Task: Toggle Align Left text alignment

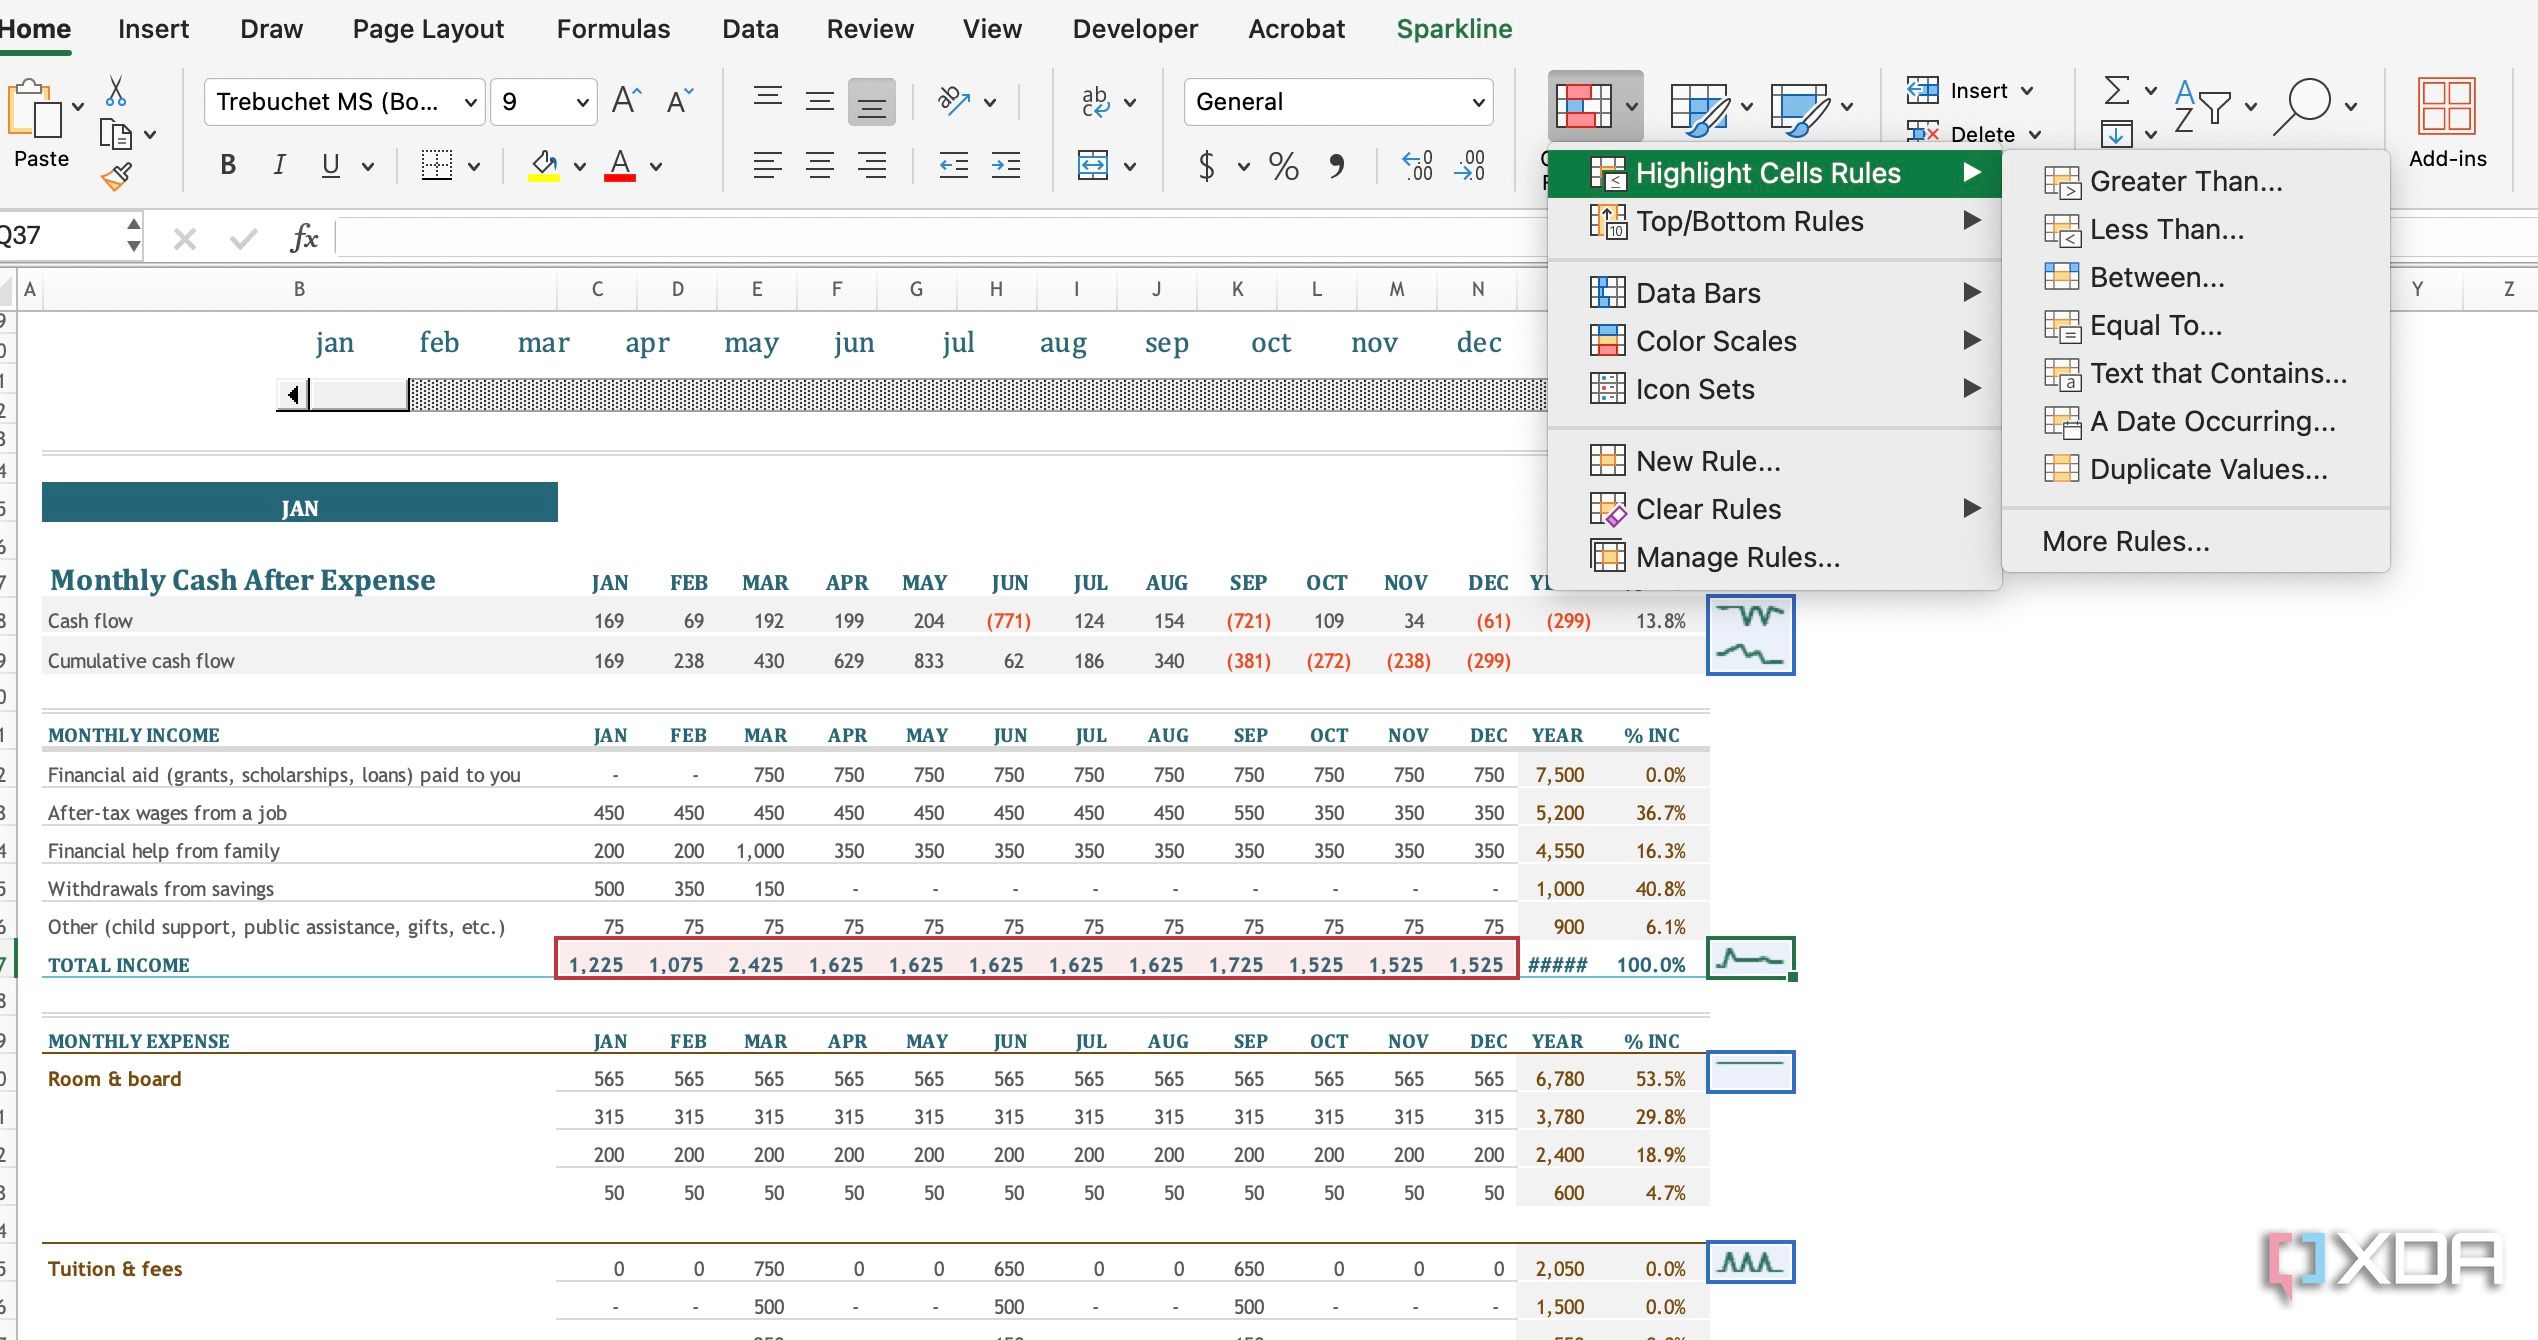Action: coord(768,165)
